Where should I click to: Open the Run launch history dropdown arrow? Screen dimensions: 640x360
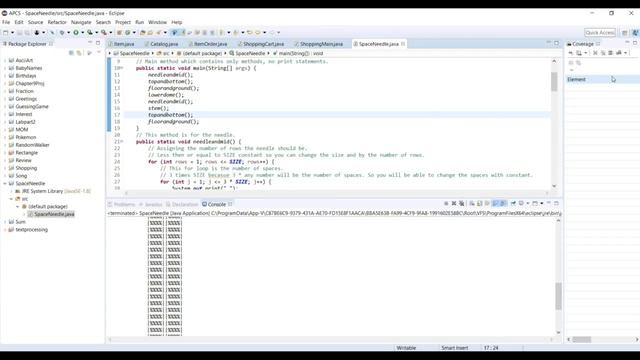(82, 33)
